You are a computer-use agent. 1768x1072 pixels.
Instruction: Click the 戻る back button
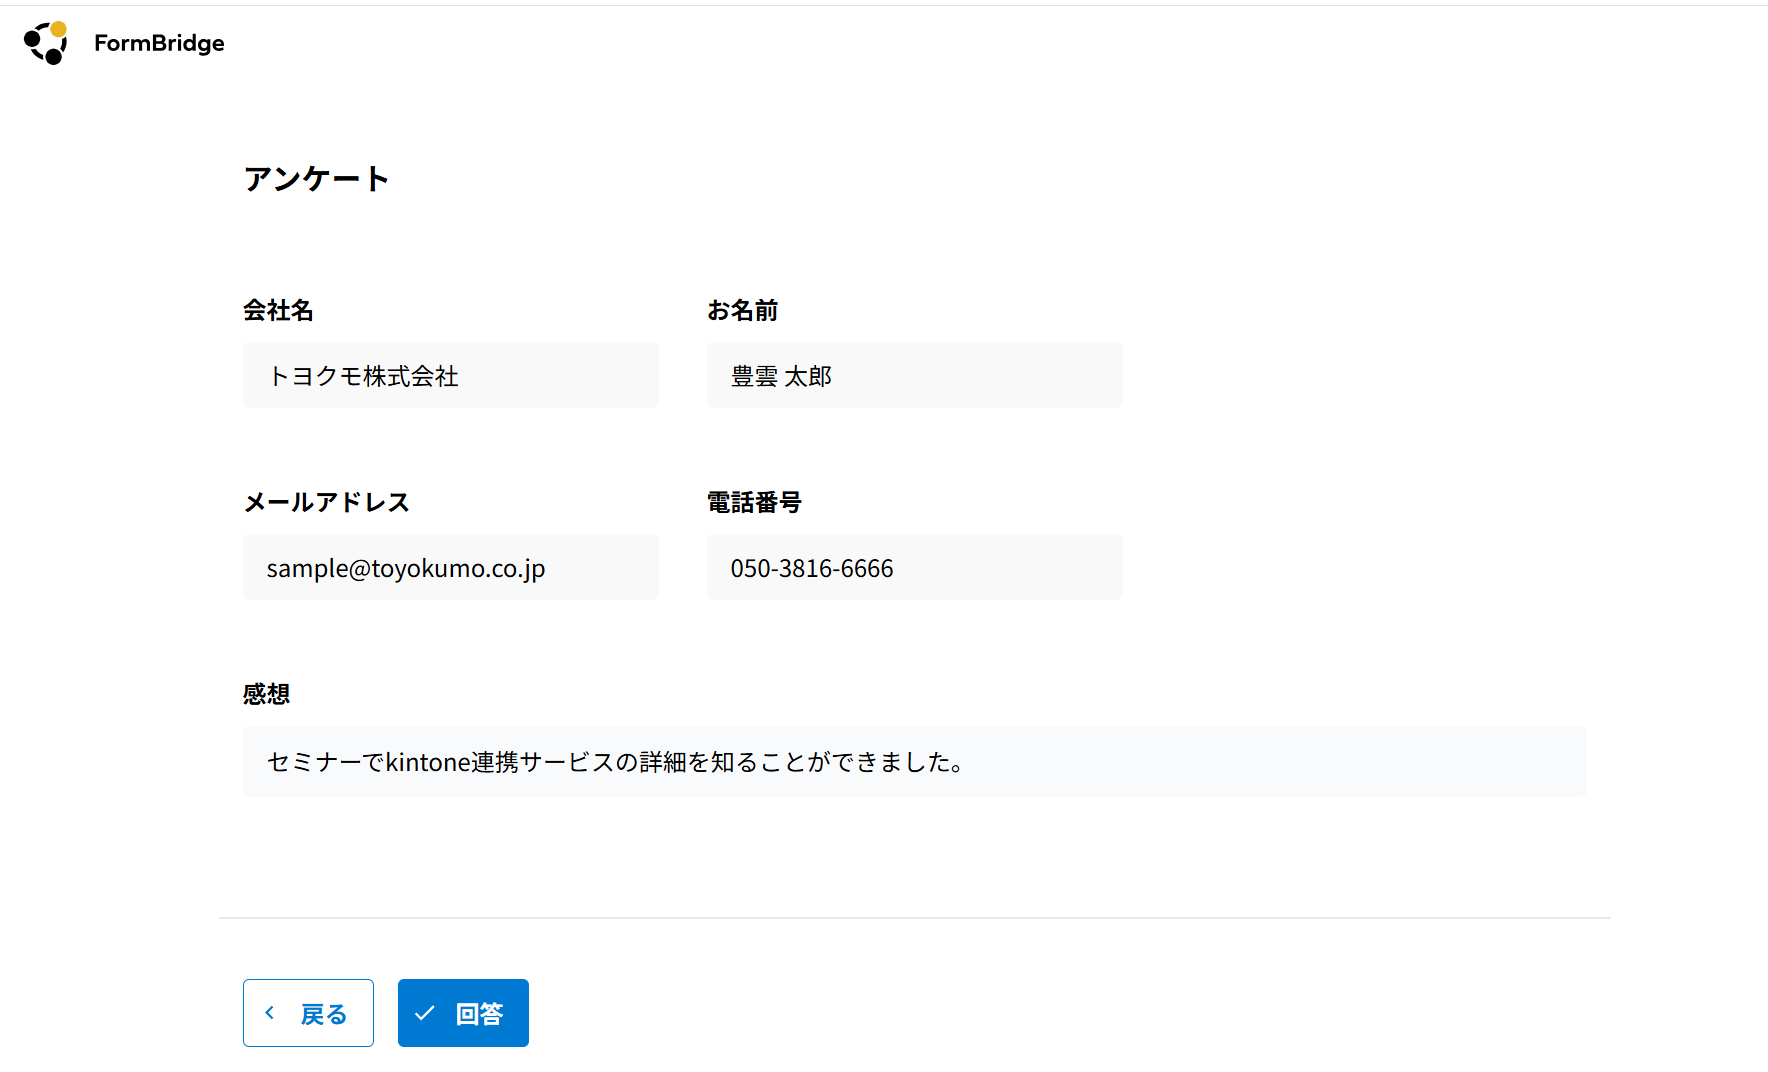point(308,1013)
